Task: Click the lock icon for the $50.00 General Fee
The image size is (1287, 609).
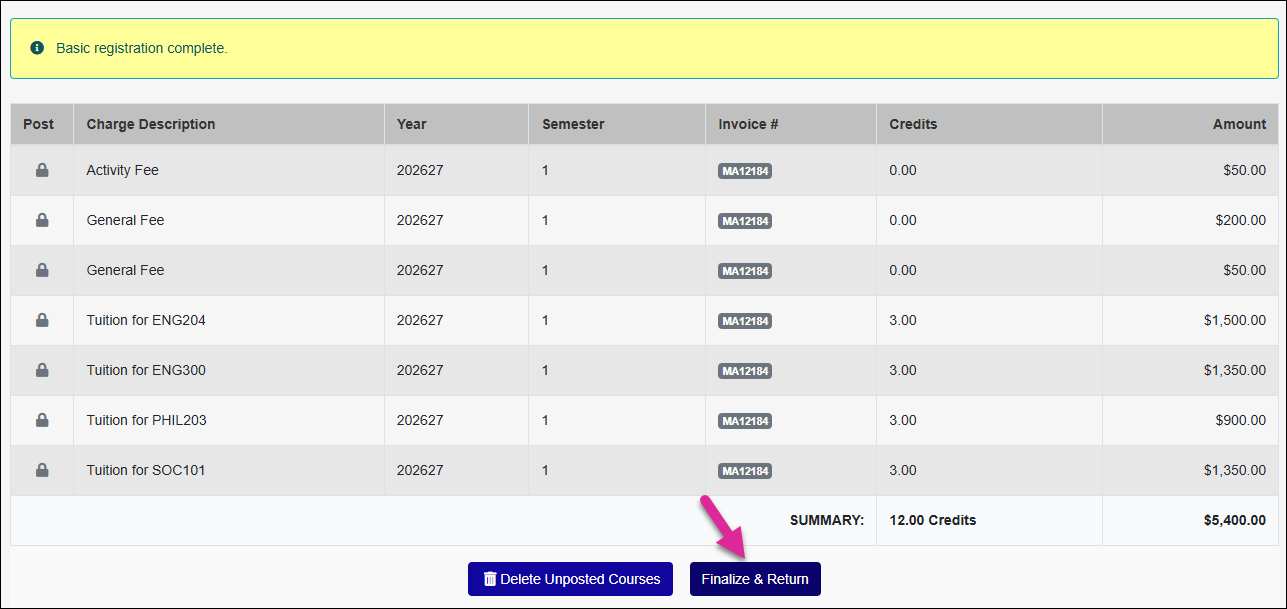Action: (x=42, y=270)
